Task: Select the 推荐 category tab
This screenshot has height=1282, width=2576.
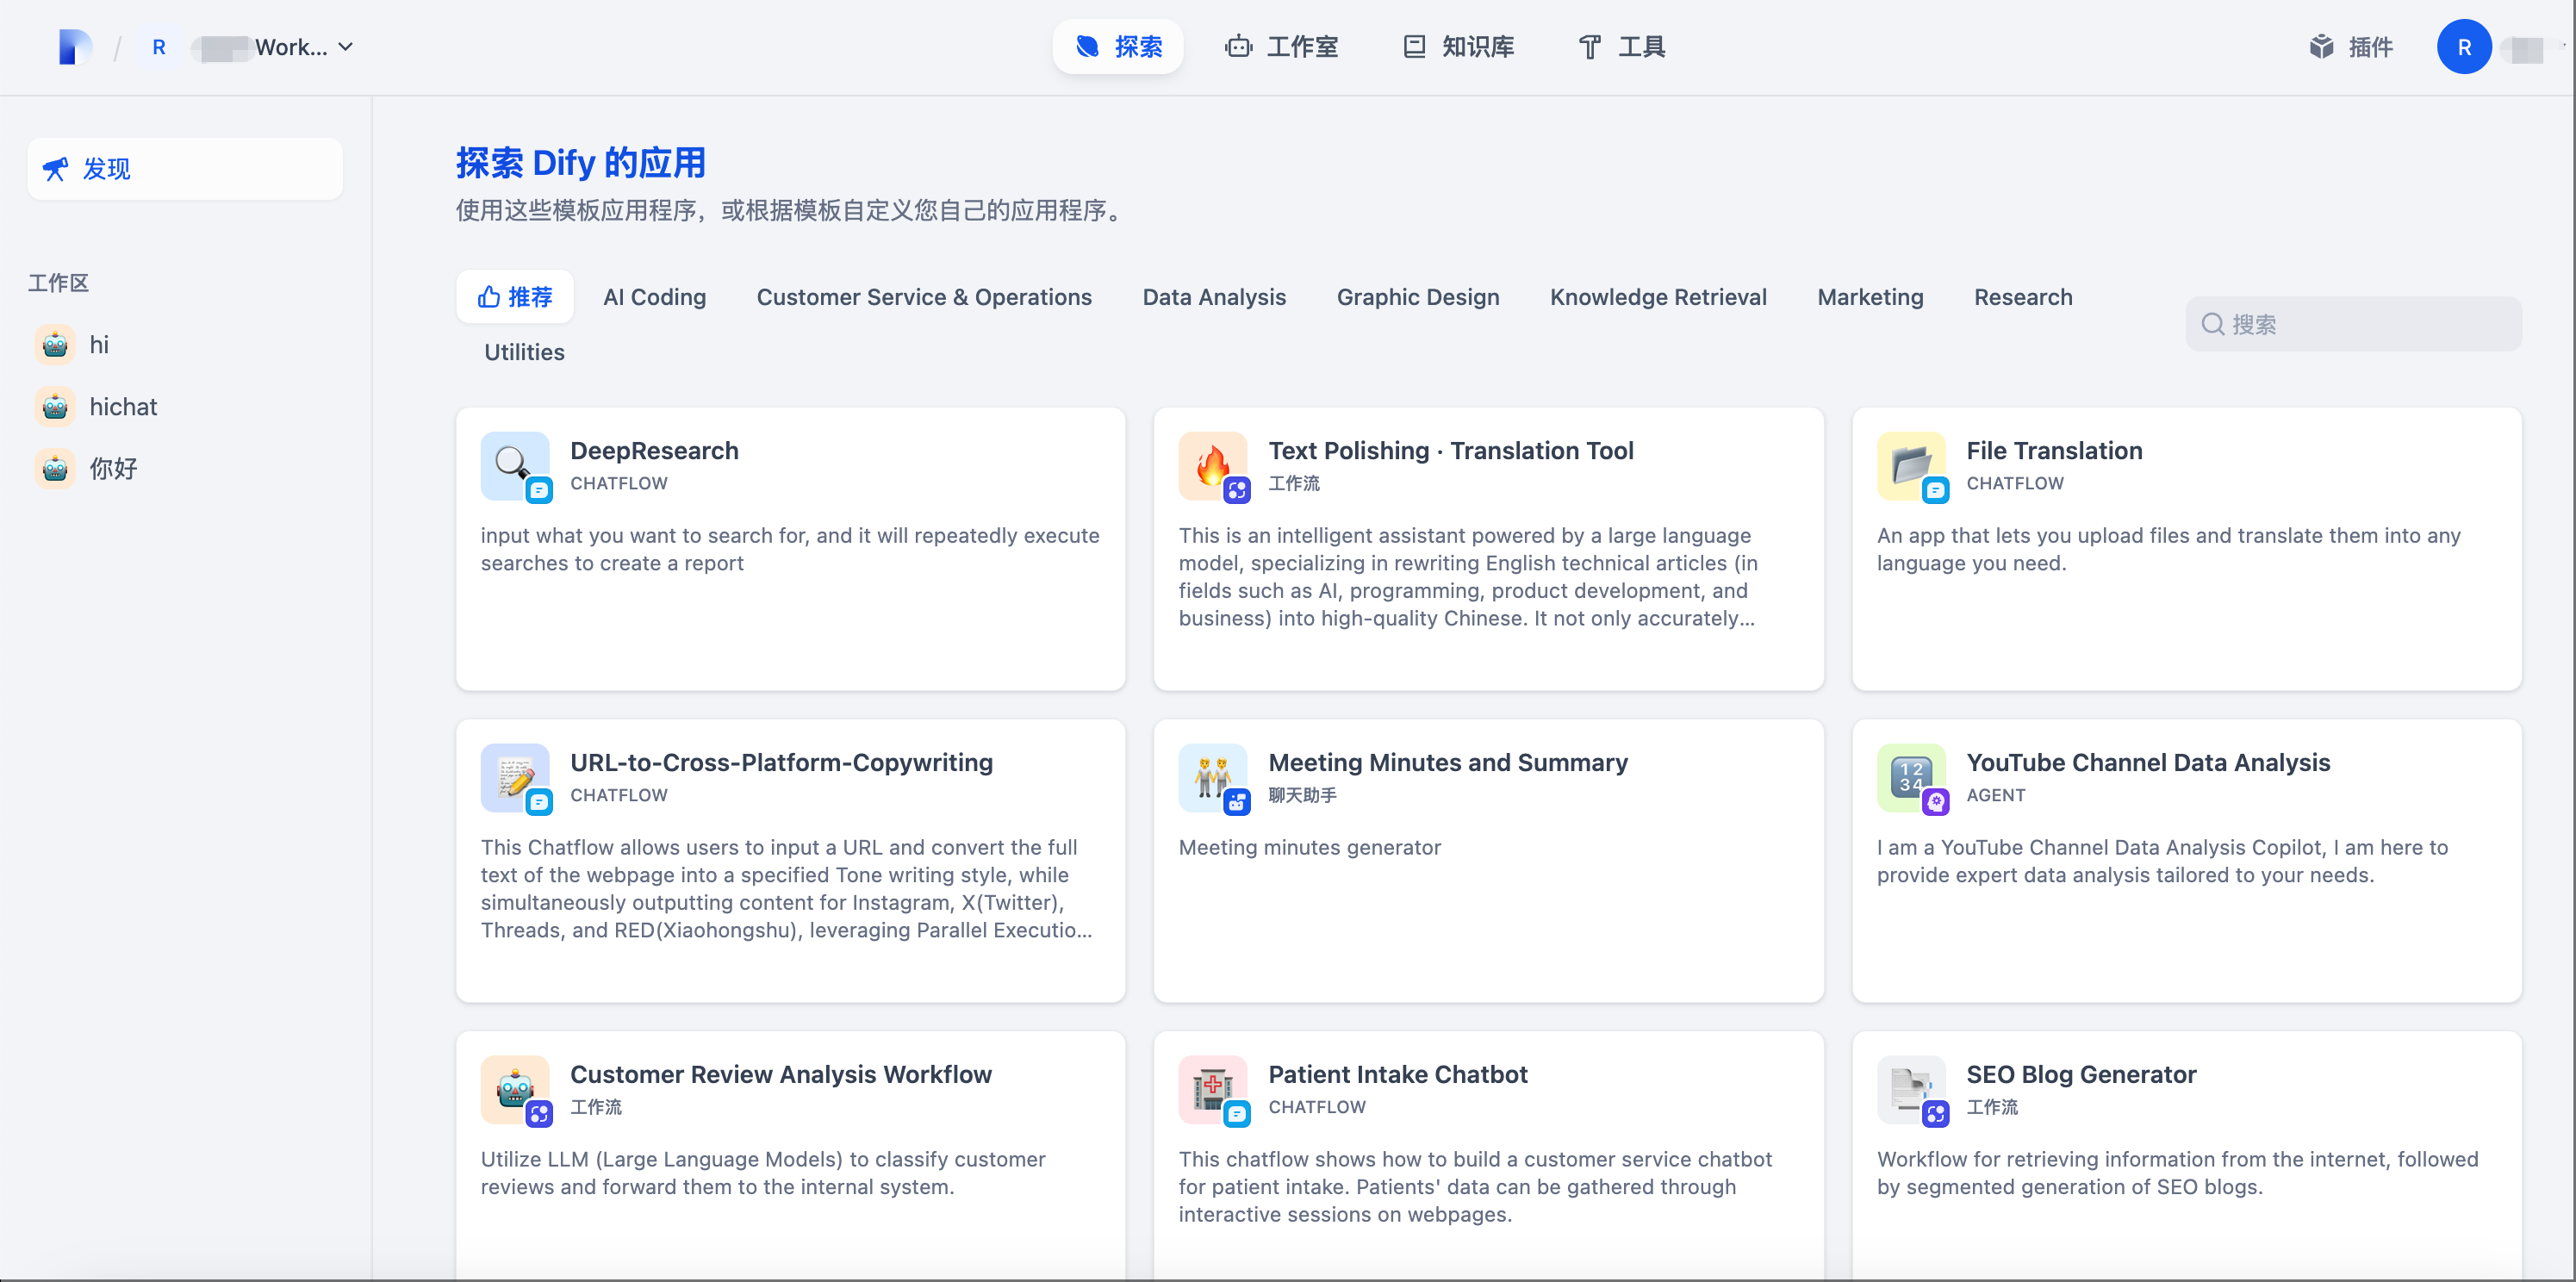Action: click(515, 297)
